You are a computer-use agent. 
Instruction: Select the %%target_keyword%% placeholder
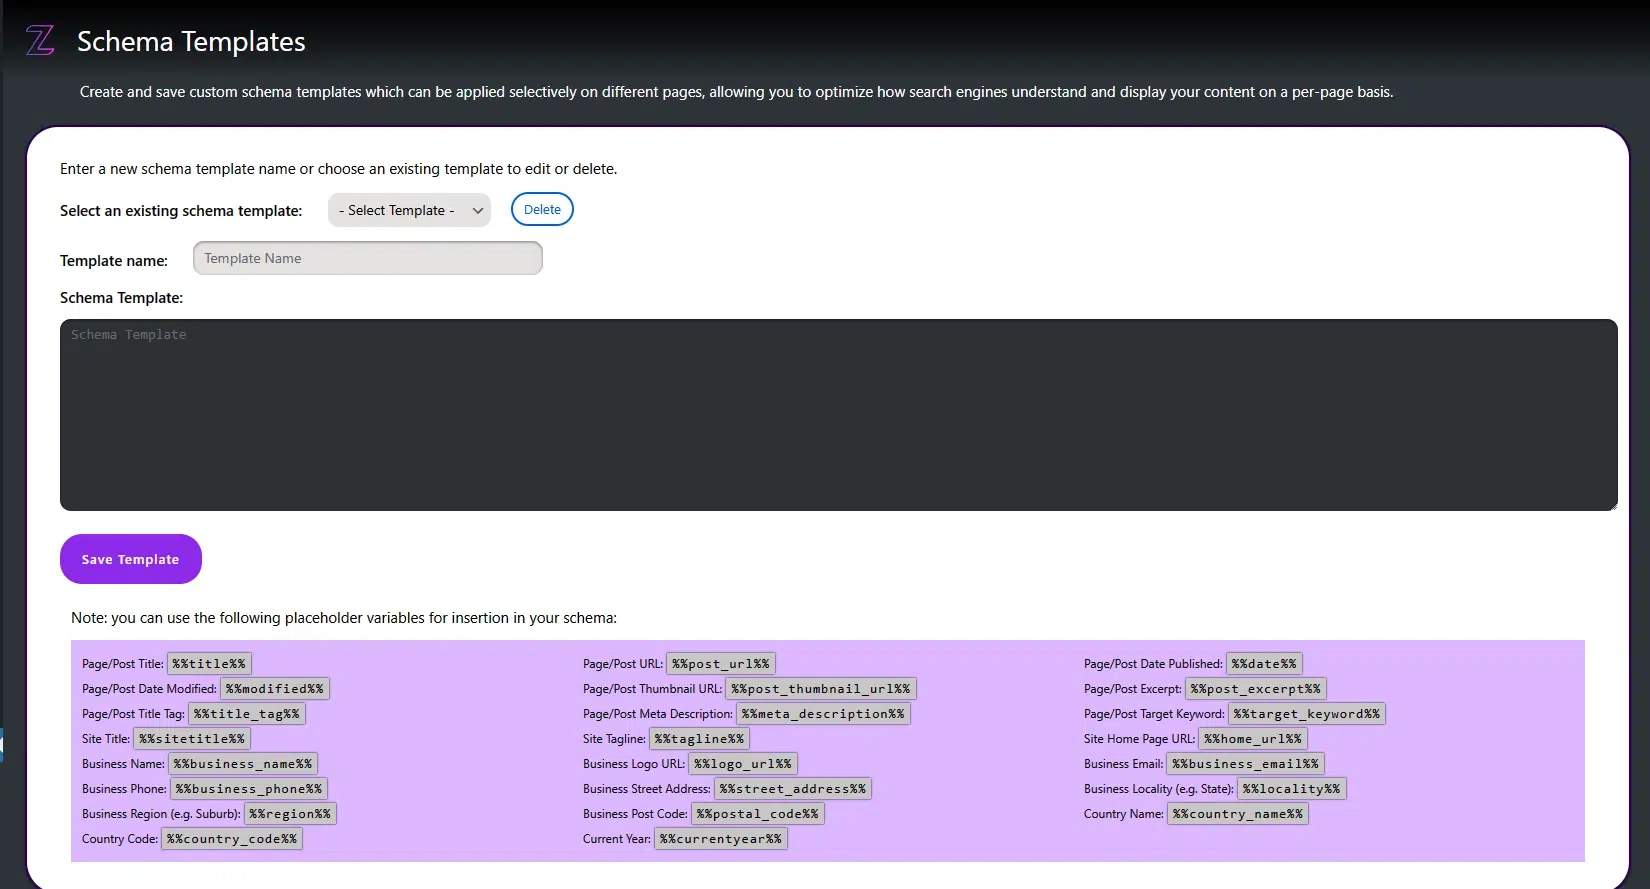pyautogui.click(x=1307, y=714)
